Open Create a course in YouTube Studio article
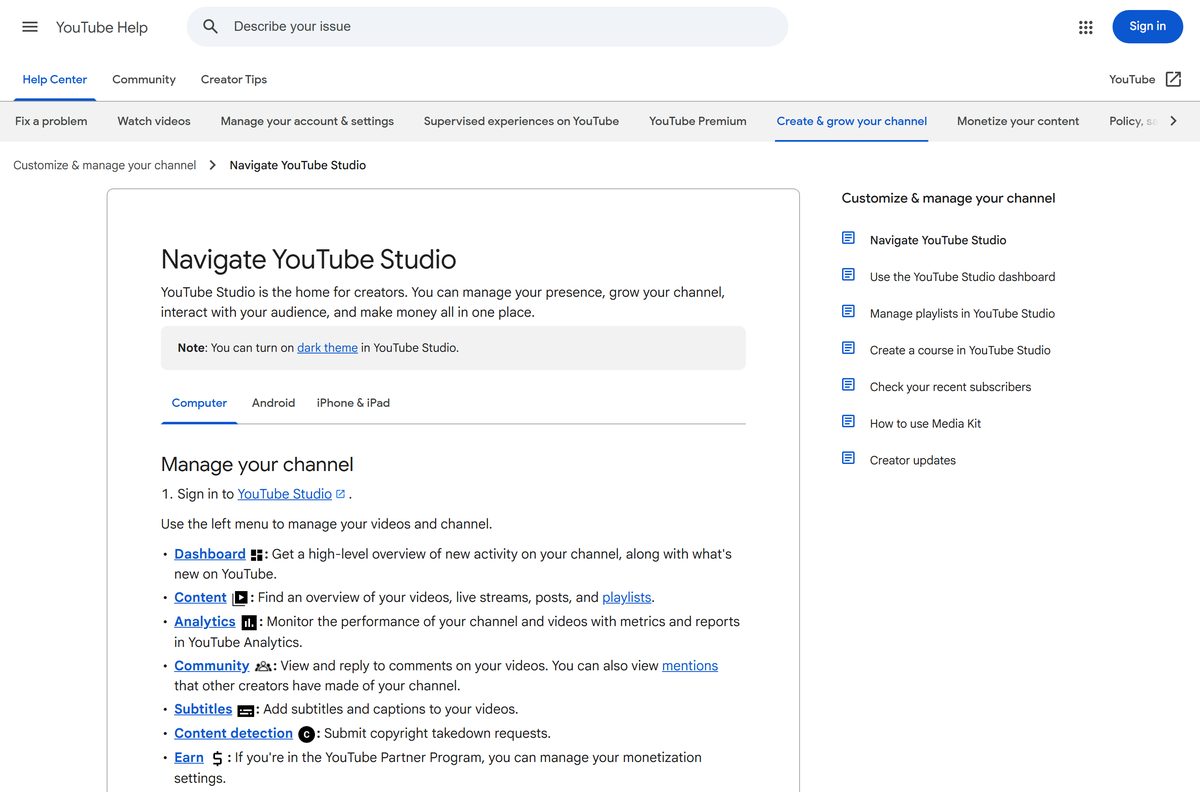Viewport: 1200px width, 792px height. [x=960, y=351]
